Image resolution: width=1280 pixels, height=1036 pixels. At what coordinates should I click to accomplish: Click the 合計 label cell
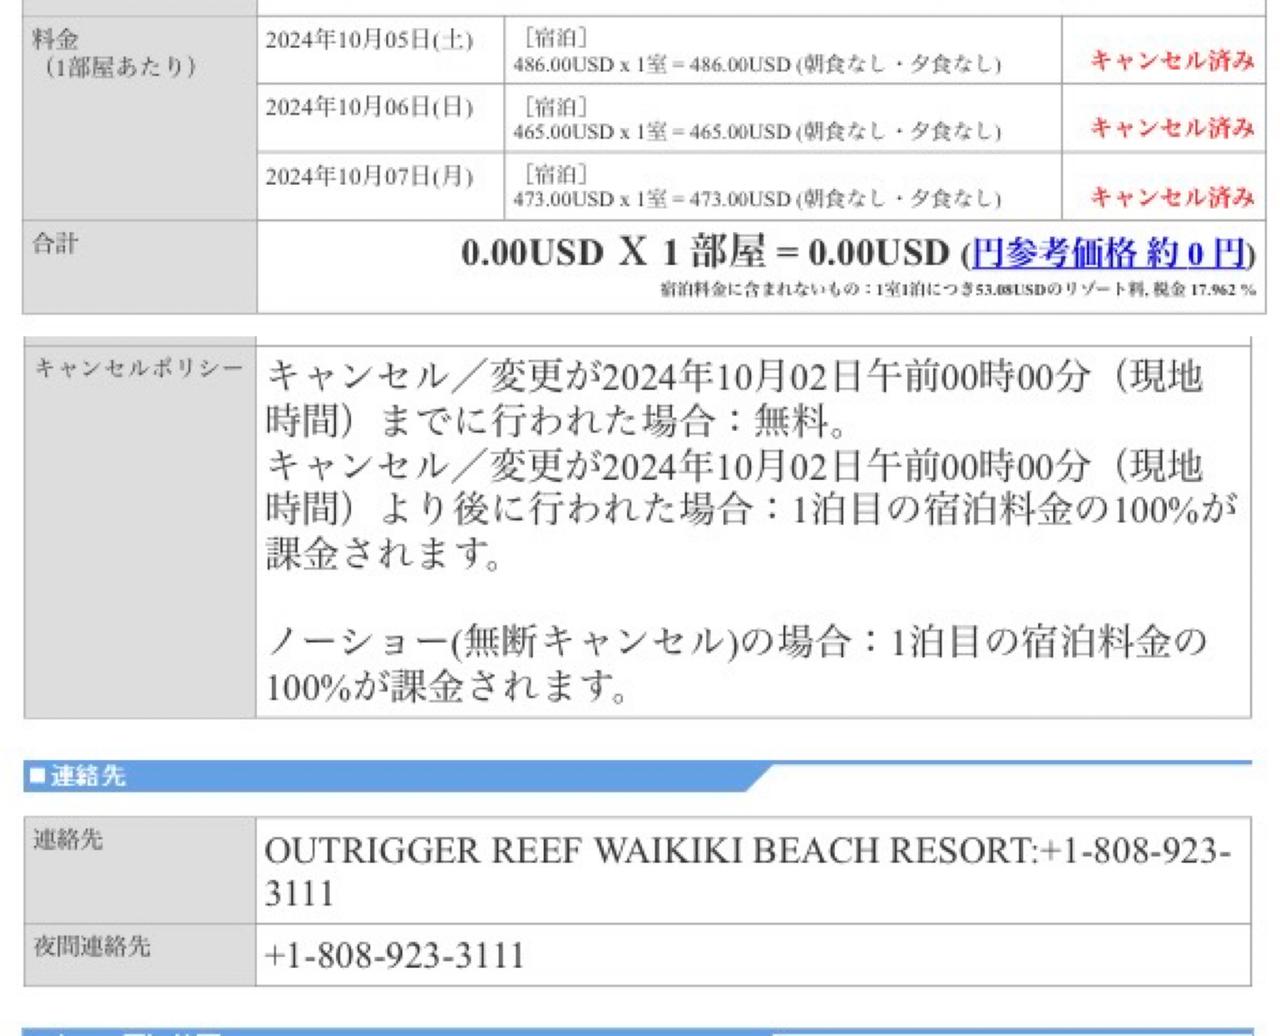pos(140,267)
